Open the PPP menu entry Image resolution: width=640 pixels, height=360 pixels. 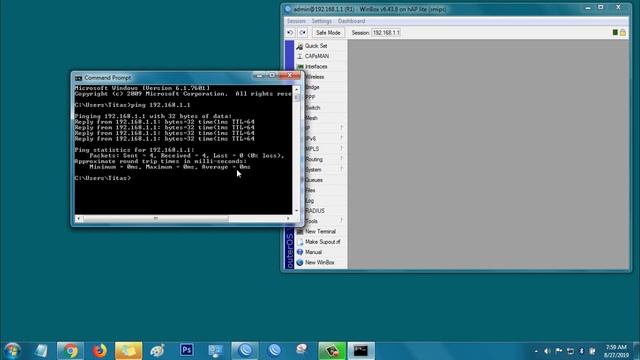pos(310,98)
